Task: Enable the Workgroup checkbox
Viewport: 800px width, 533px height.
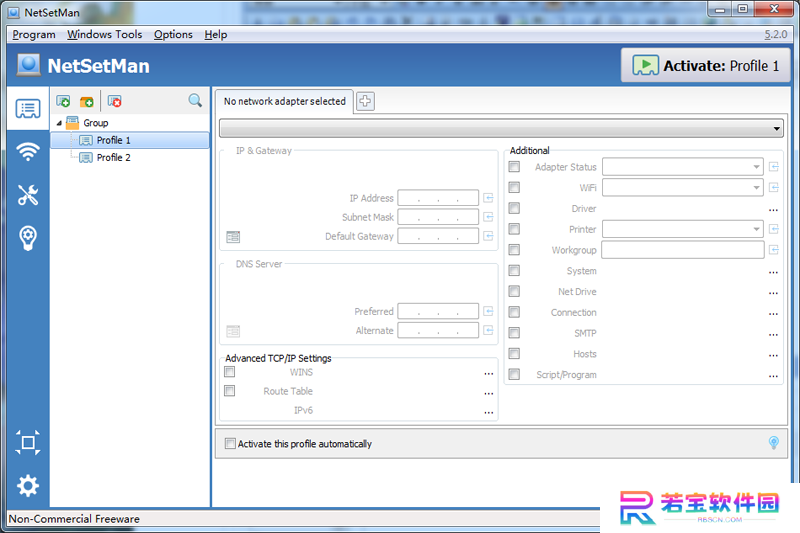Action: pos(514,249)
